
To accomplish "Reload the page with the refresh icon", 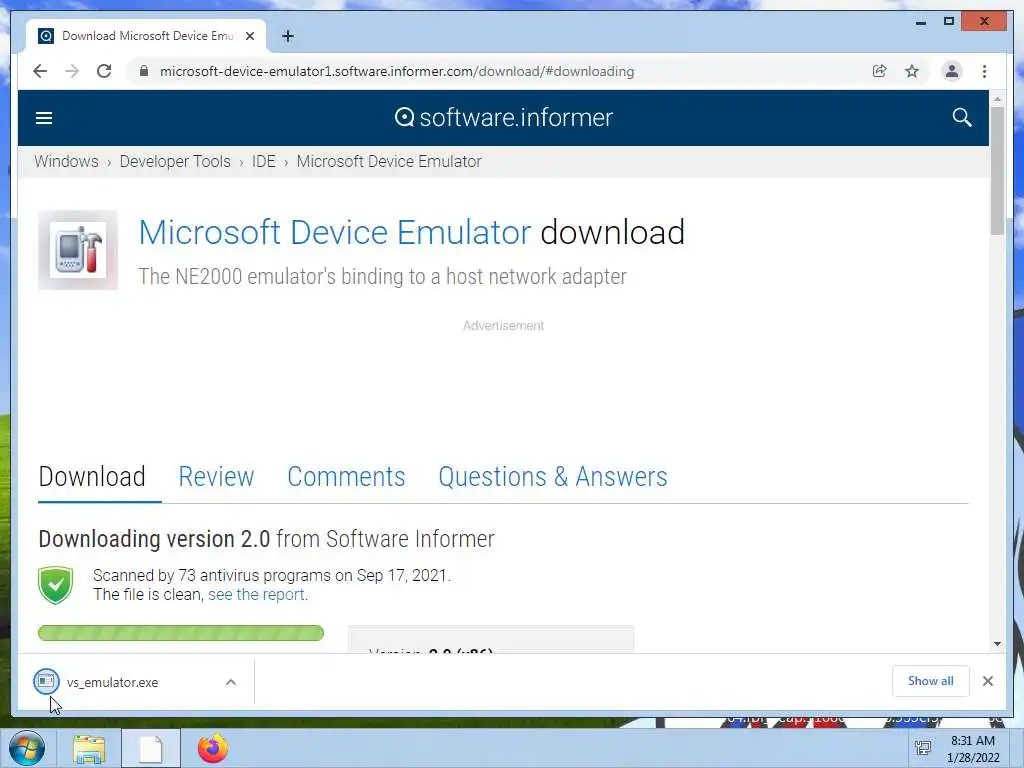I will point(104,71).
